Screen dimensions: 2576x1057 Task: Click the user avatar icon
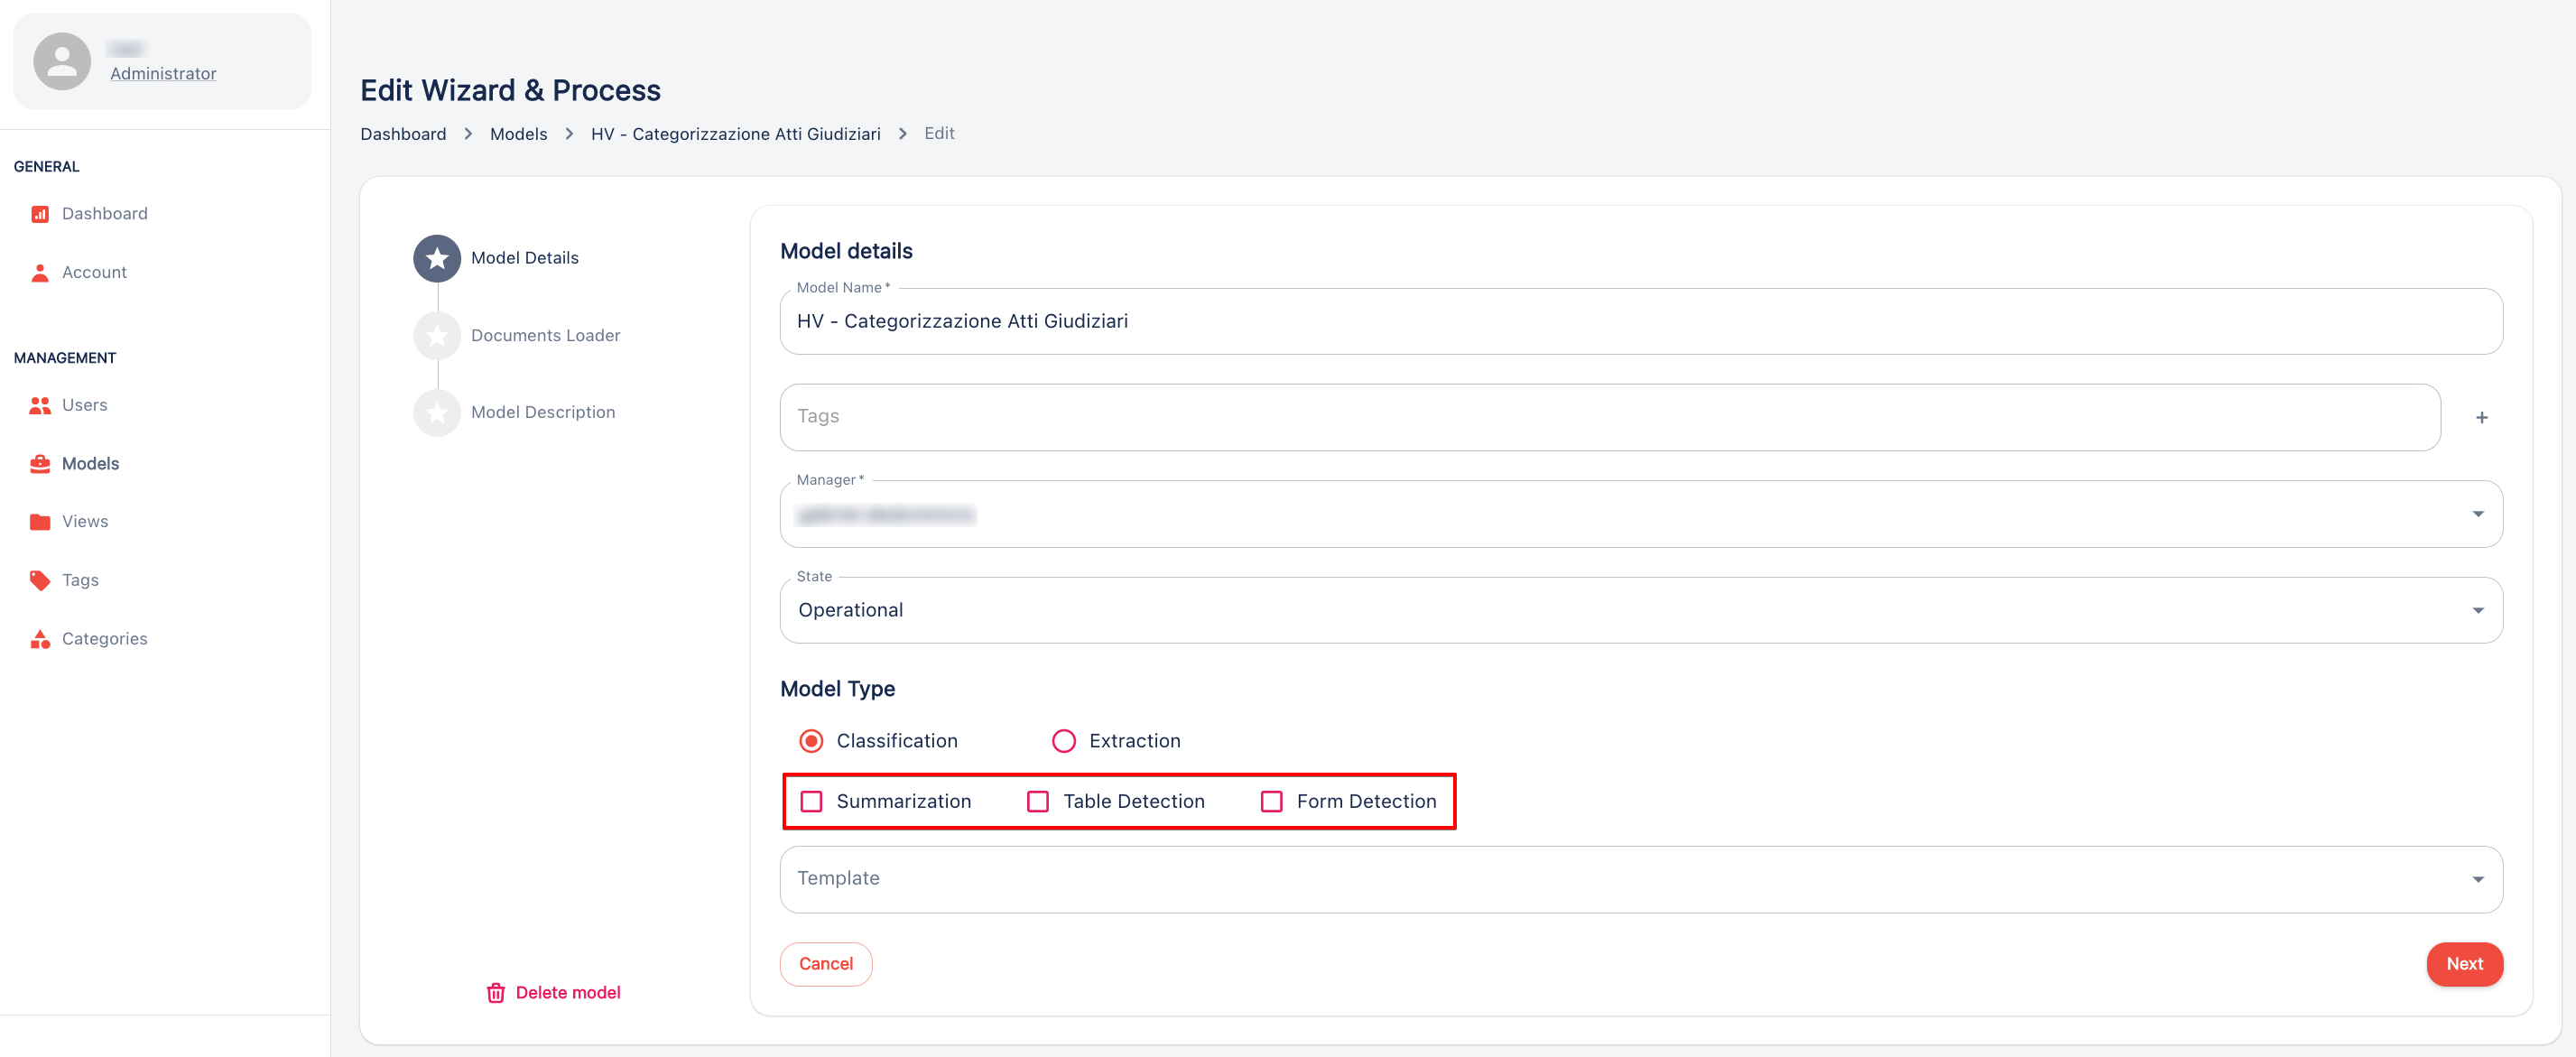(x=62, y=61)
